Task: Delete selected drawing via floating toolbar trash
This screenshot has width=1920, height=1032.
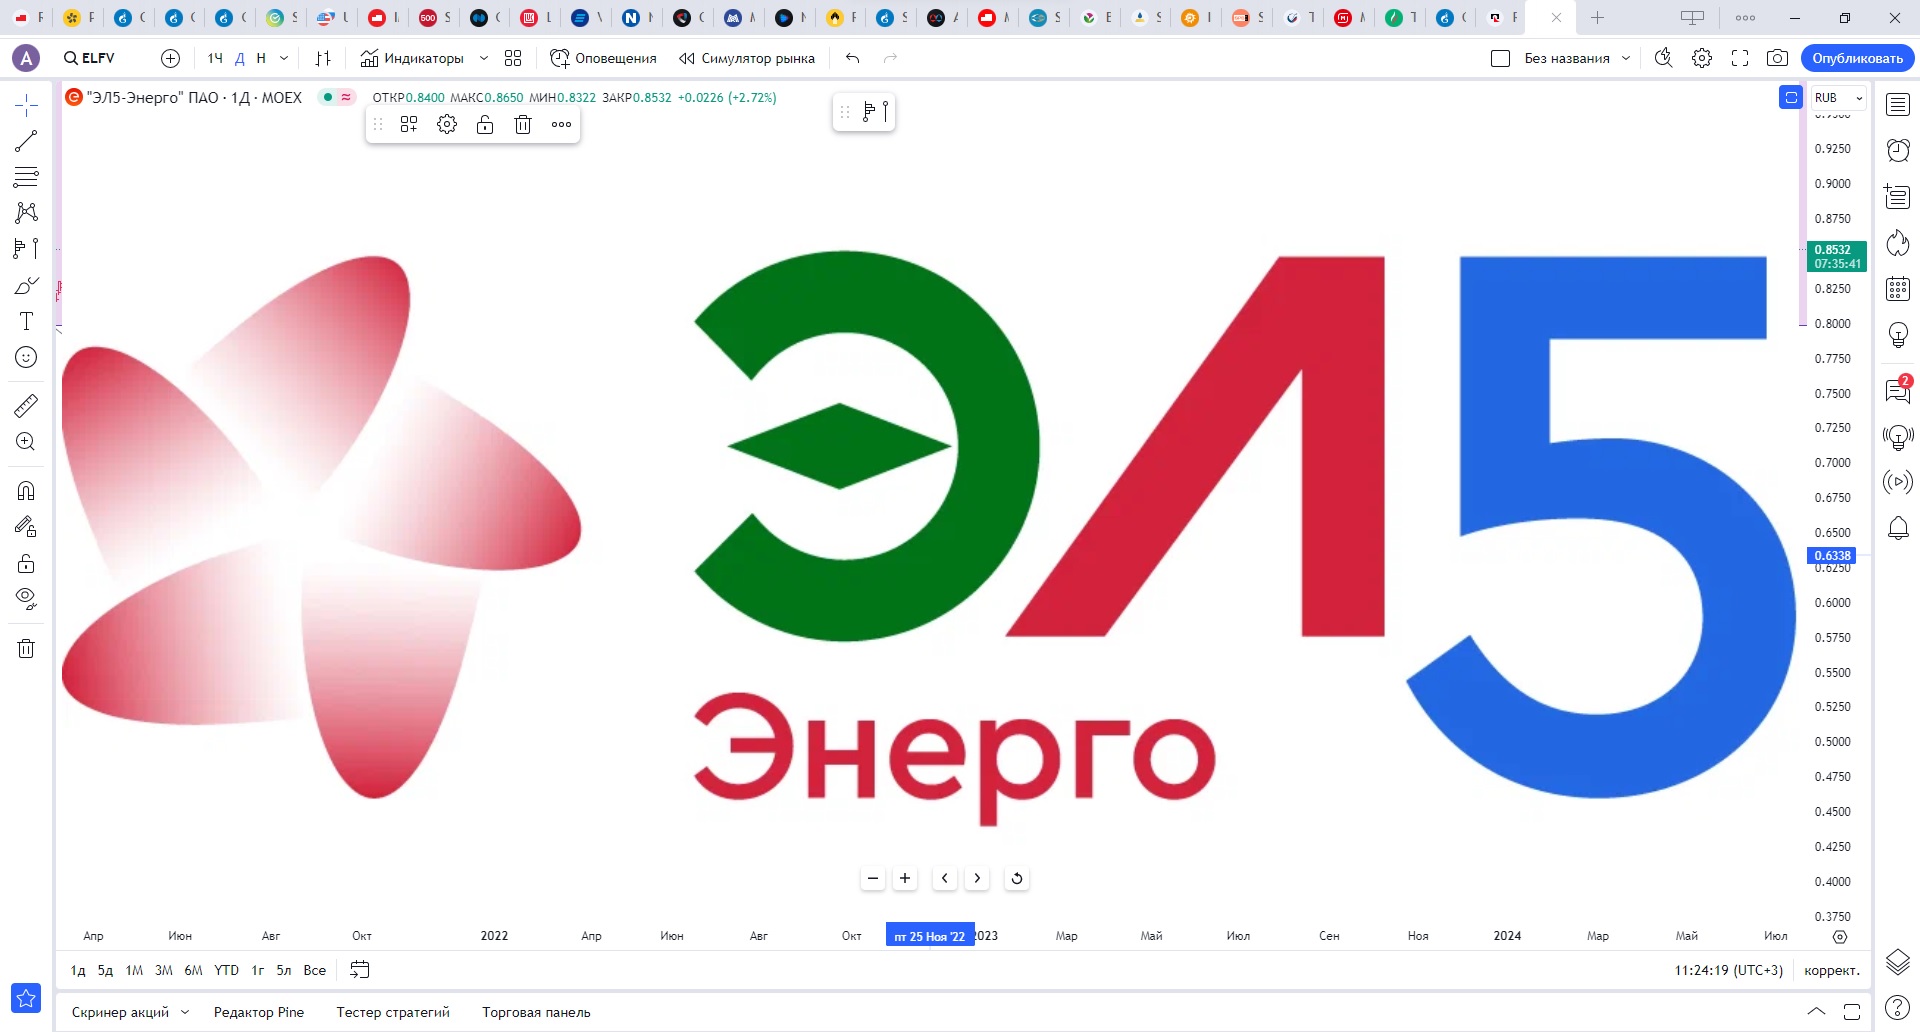Action: click(x=523, y=124)
